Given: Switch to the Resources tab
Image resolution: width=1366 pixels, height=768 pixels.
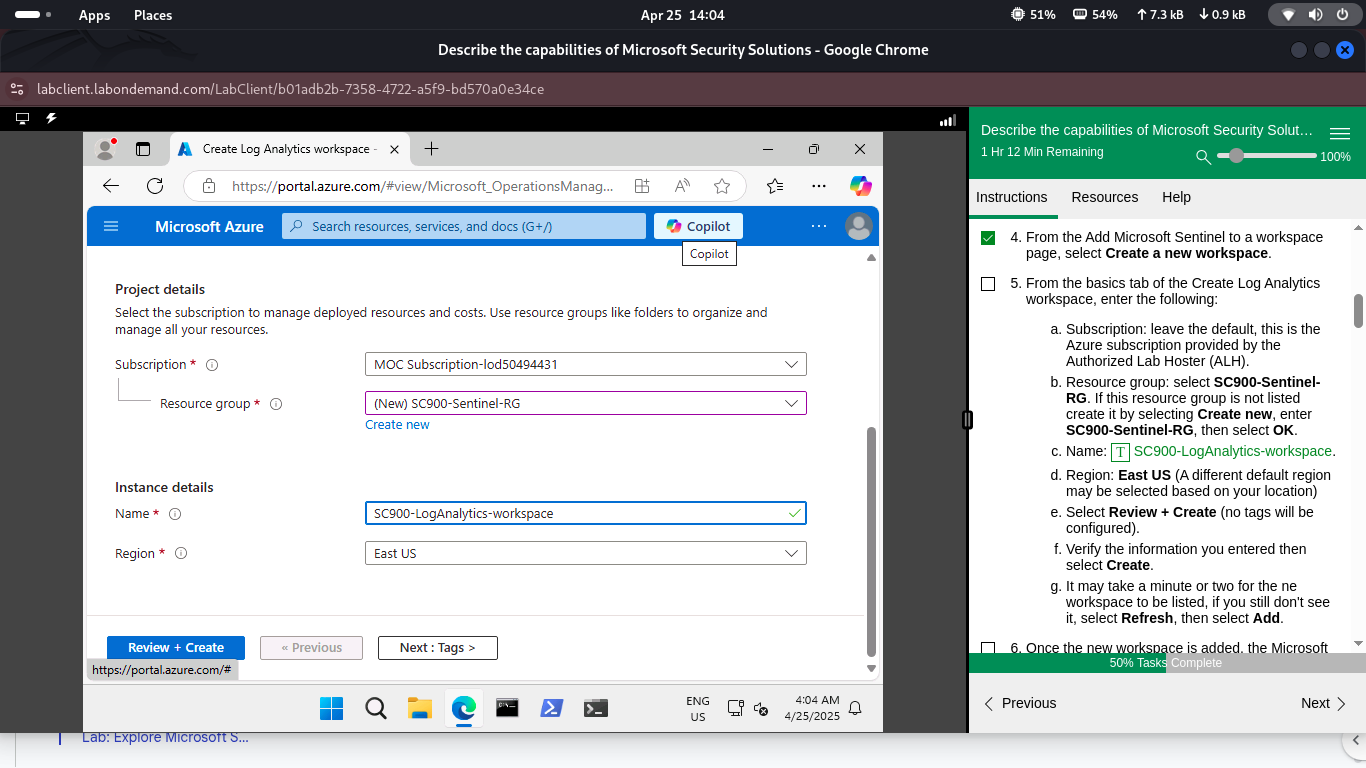Looking at the screenshot, I should [x=1105, y=197].
